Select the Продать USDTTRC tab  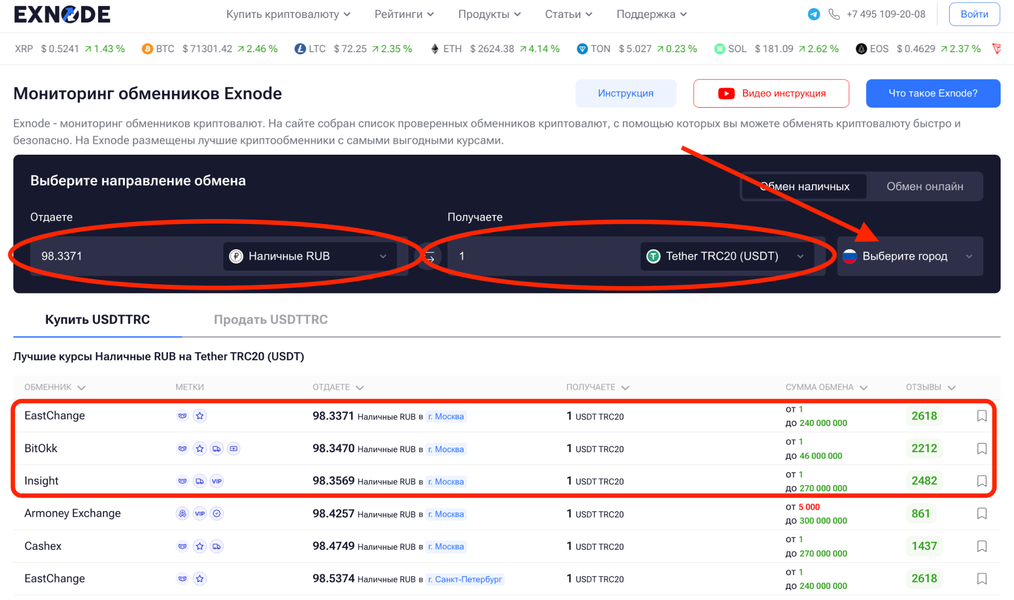pyautogui.click(x=270, y=320)
